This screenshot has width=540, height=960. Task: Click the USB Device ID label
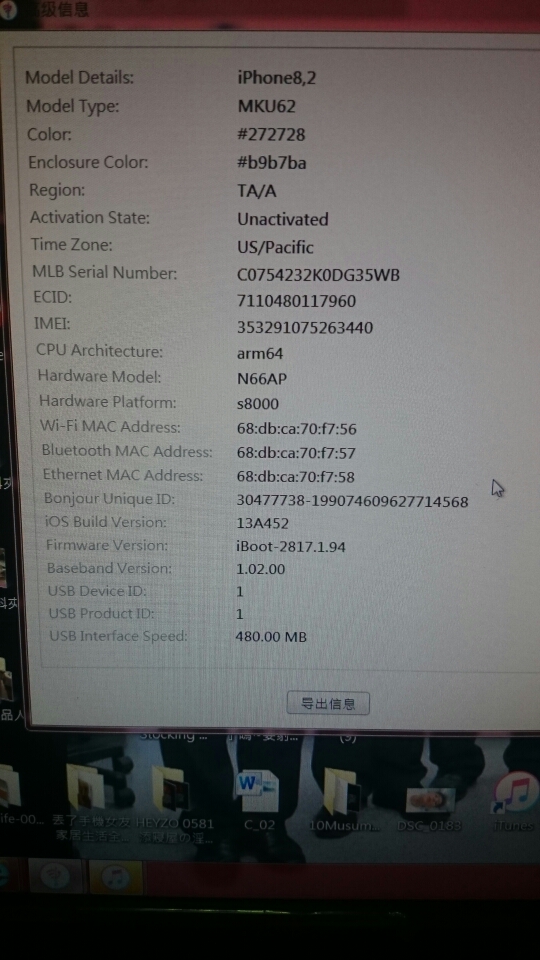click(97, 591)
